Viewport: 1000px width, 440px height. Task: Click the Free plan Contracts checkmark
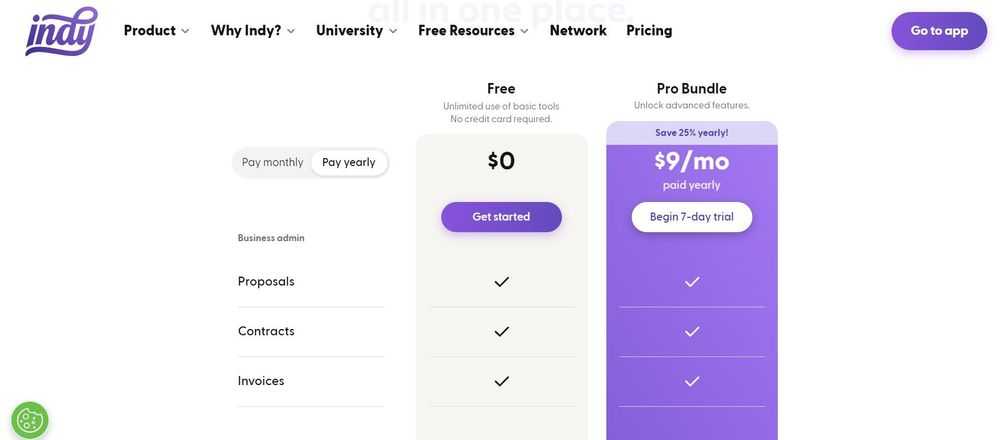click(502, 332)
